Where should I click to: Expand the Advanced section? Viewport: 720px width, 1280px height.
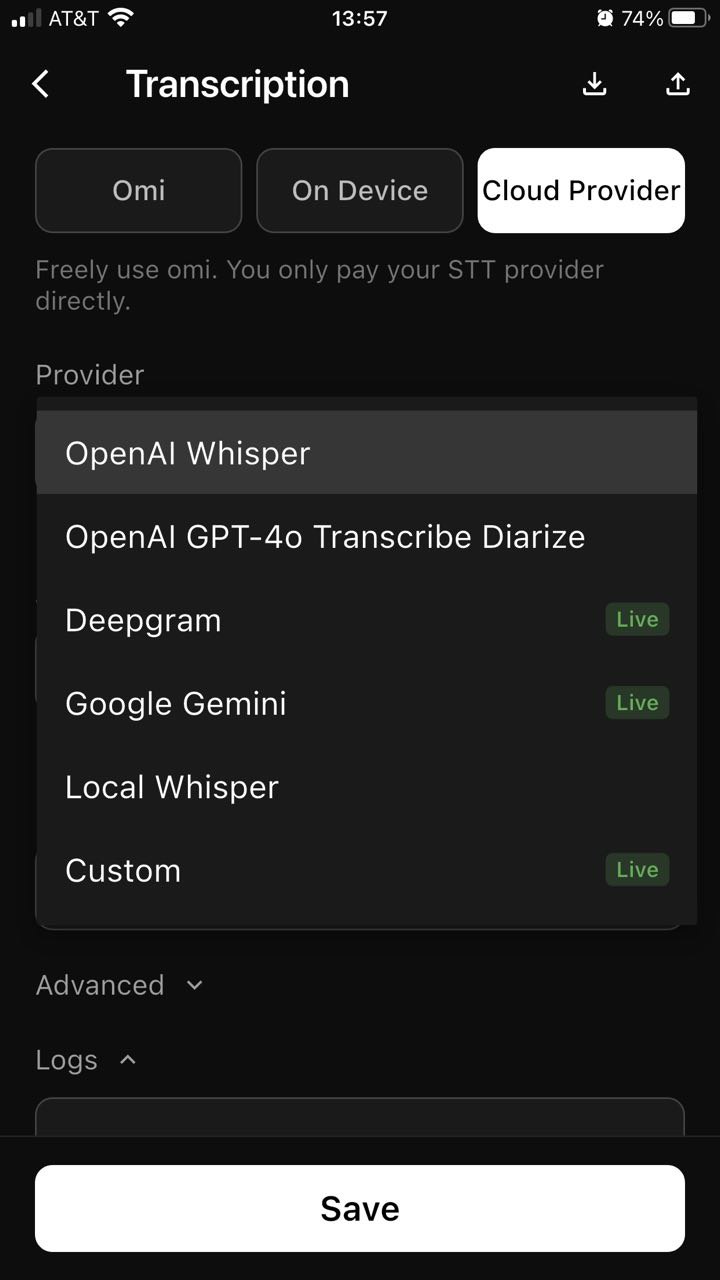(120, 985)
